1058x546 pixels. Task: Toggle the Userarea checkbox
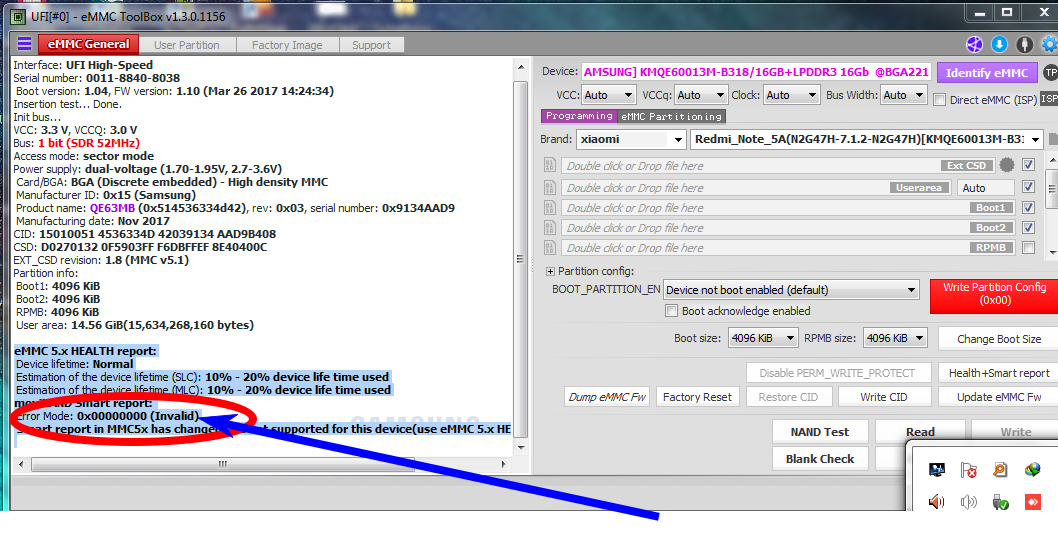[1028, 187]
